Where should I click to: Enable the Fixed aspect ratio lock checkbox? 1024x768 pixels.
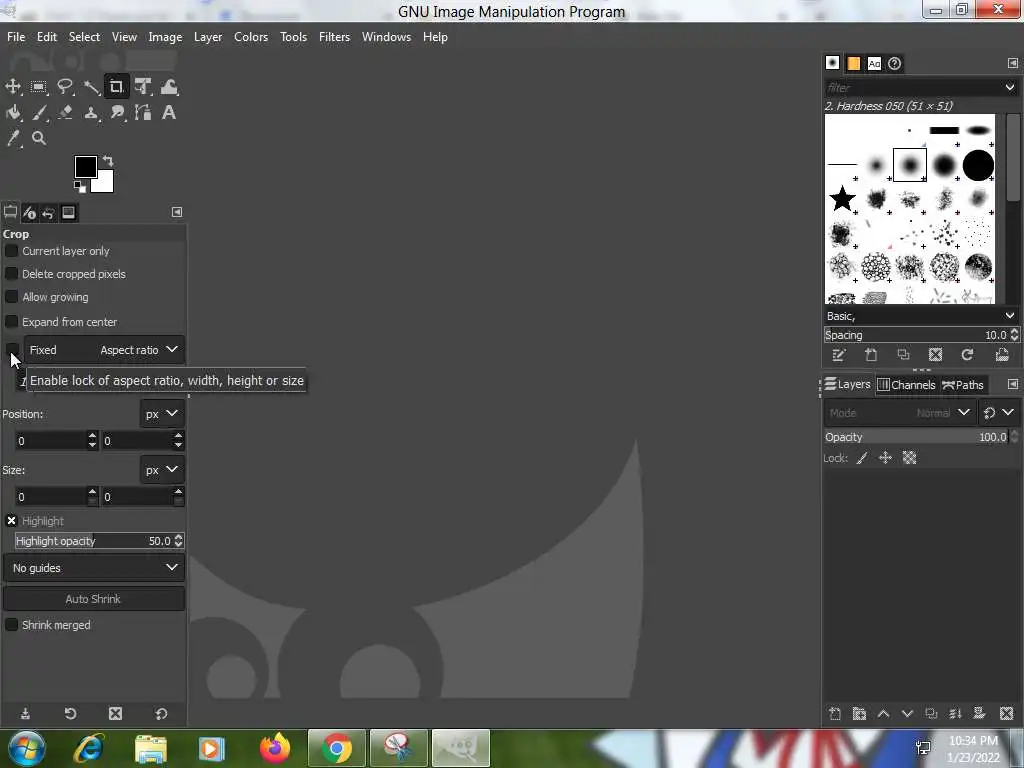click(x=12, y=349)
